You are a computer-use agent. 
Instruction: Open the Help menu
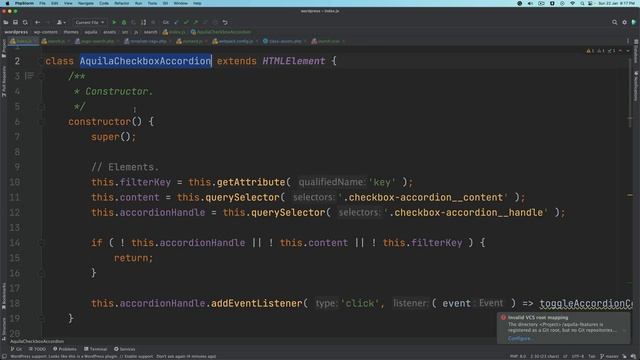(197, 3)
